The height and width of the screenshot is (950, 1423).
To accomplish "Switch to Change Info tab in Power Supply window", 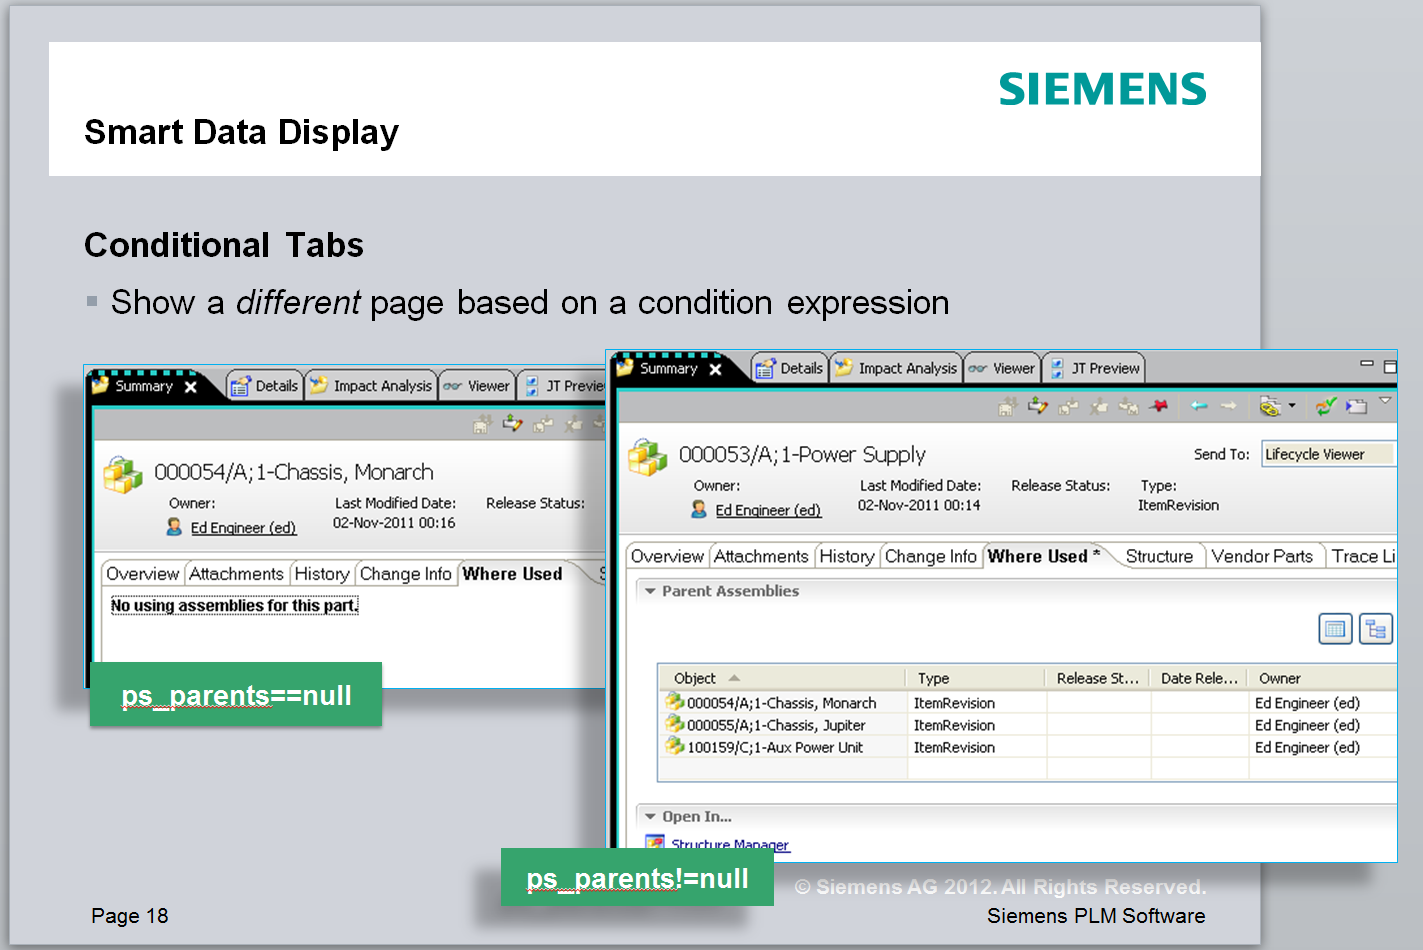I will (930, 556).
